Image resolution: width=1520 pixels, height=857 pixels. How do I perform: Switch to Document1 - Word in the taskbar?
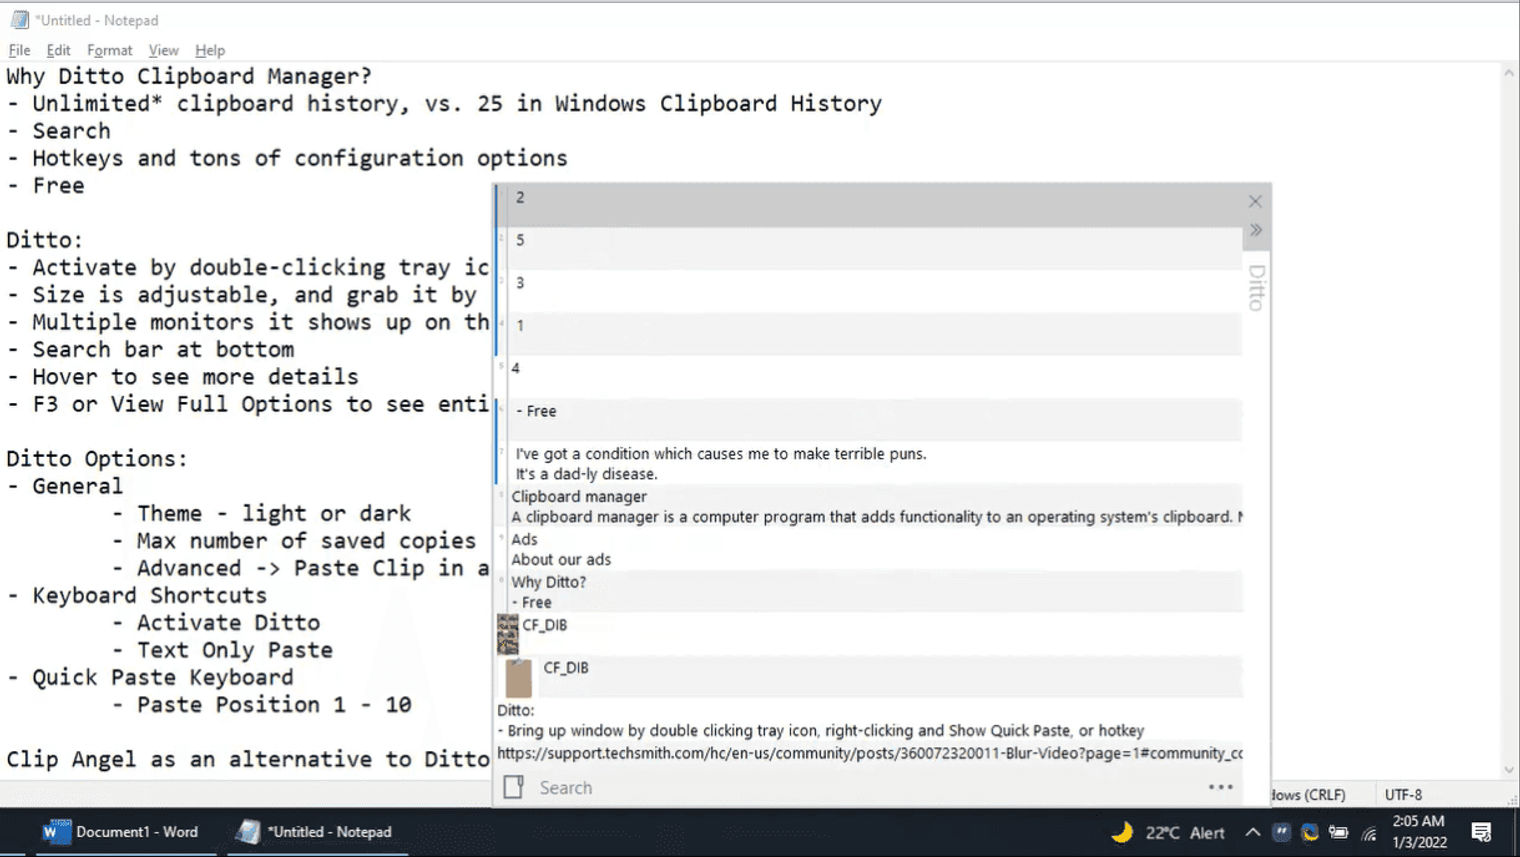click(x=122, y=832)
